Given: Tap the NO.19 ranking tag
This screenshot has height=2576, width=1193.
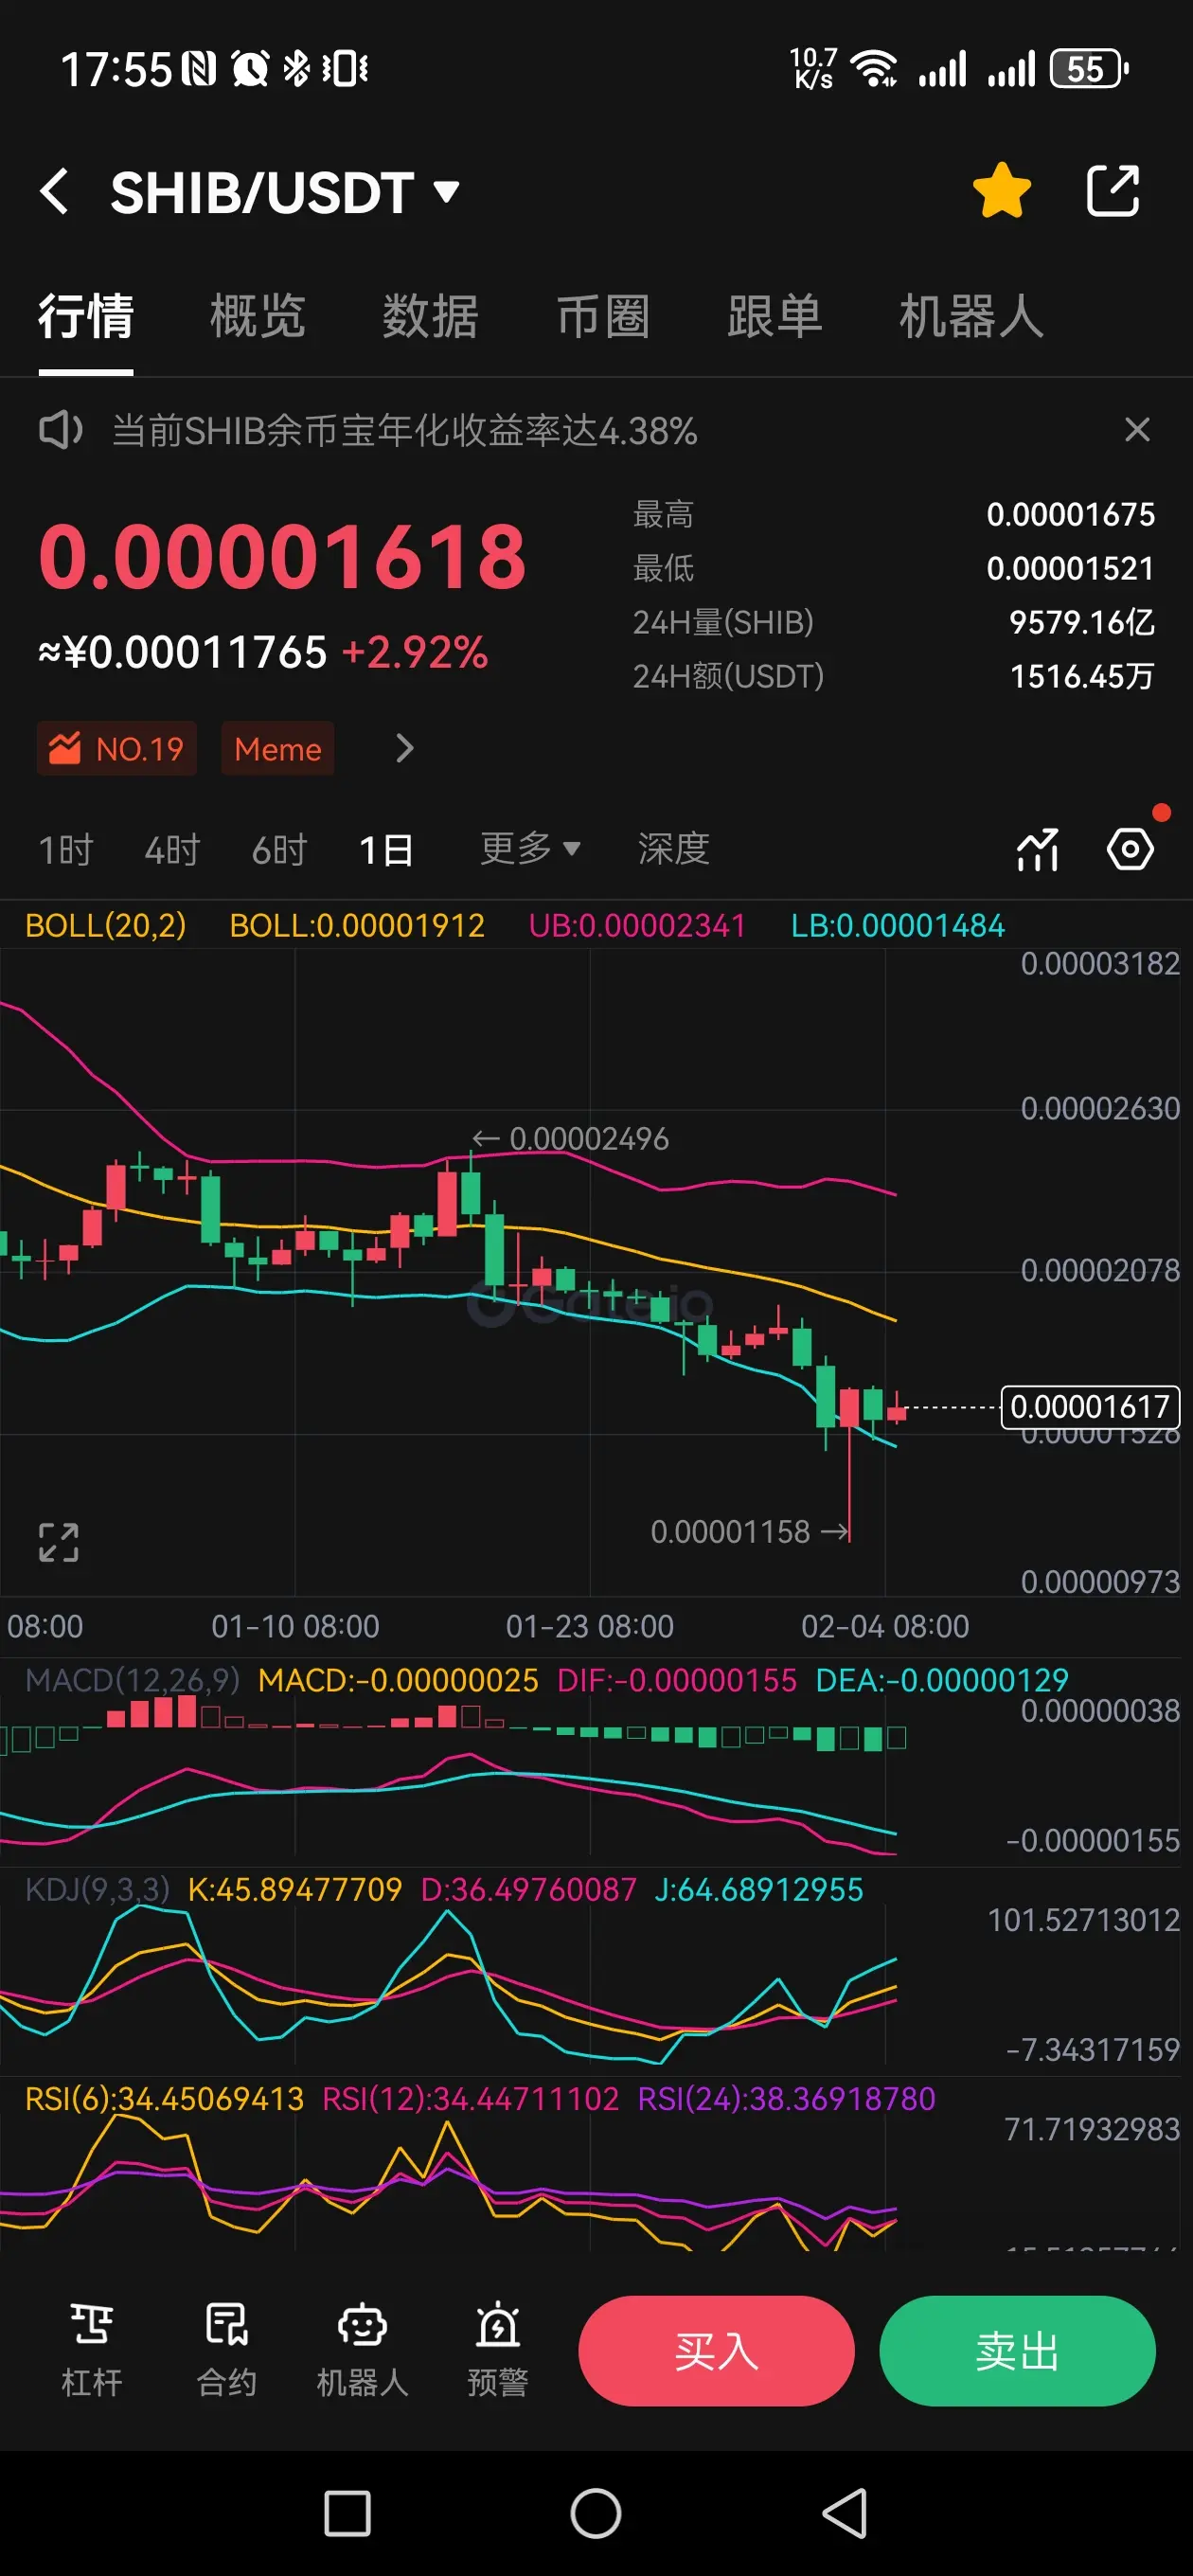Looking at the screenshot, I should (117, 748).
